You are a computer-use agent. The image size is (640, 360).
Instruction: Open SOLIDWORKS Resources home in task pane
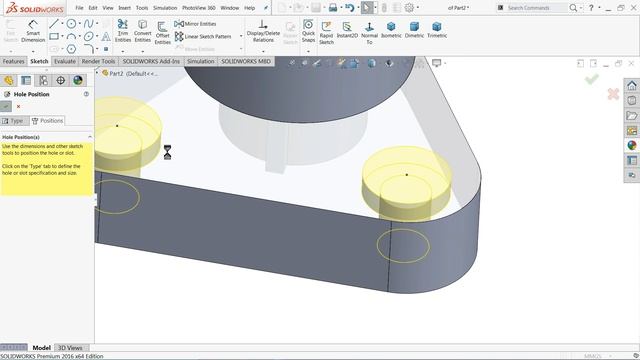pyautogui.click(x=632, y=86)
